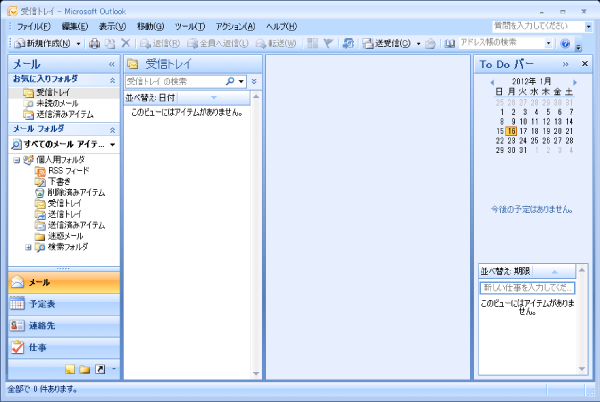Open the アクション(A) menu
This screenshot has height=402, width=600.
[x=235, y=26]
